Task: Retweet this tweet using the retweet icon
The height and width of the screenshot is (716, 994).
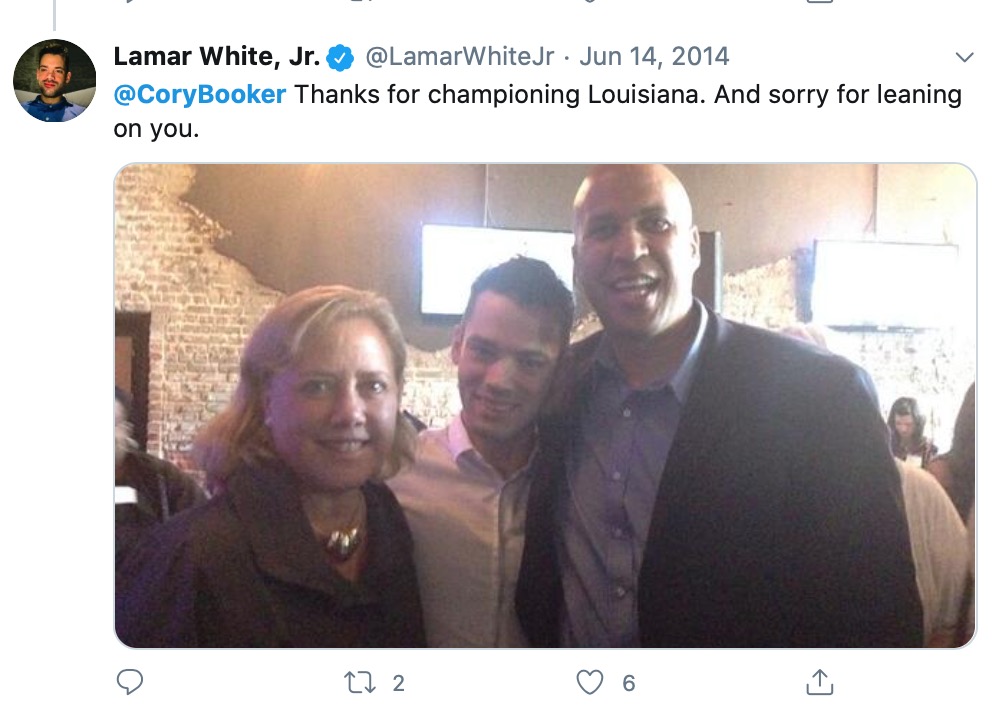Action: coord(357,683)
